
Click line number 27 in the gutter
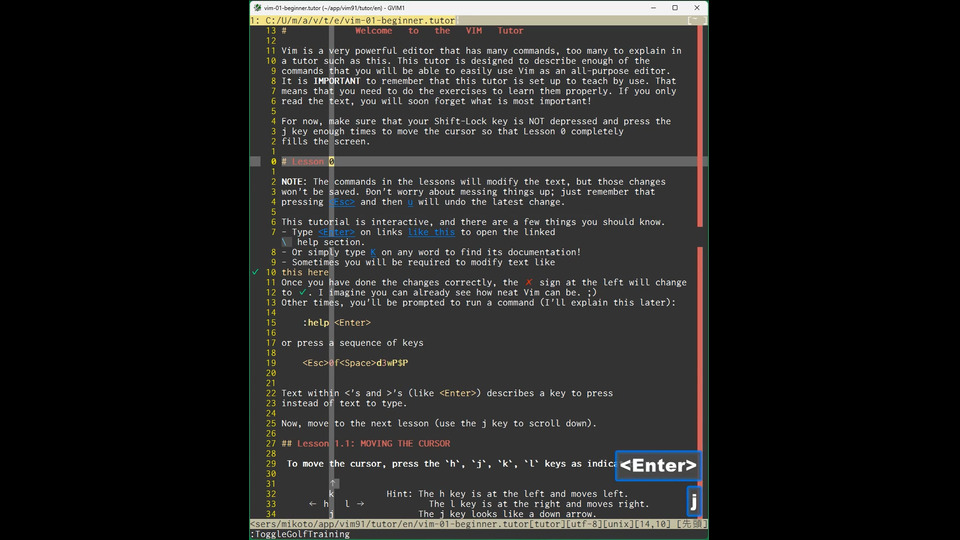tap(271, 444)
